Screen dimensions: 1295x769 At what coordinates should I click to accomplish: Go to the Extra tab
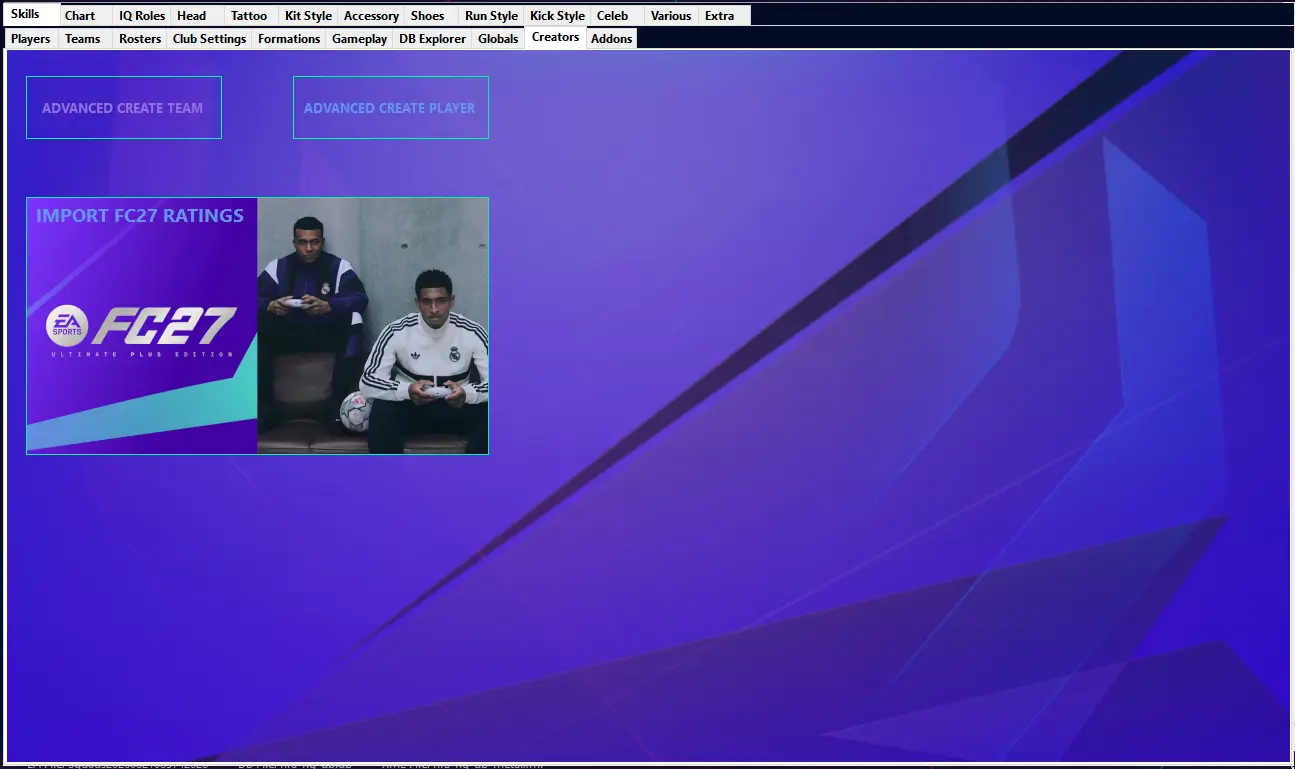725,16
